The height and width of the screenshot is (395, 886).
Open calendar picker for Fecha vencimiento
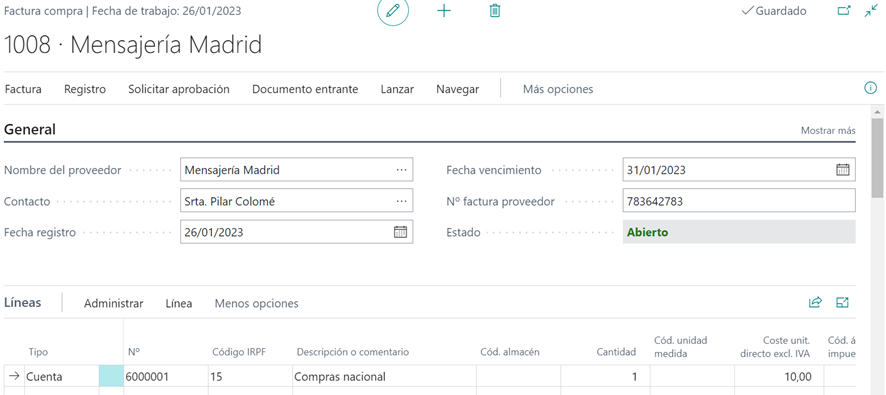tap(842, 170)
